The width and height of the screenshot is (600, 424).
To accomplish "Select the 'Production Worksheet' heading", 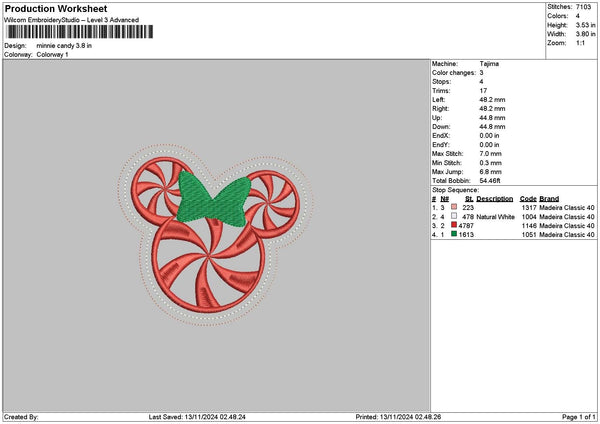I will [56, 8].
